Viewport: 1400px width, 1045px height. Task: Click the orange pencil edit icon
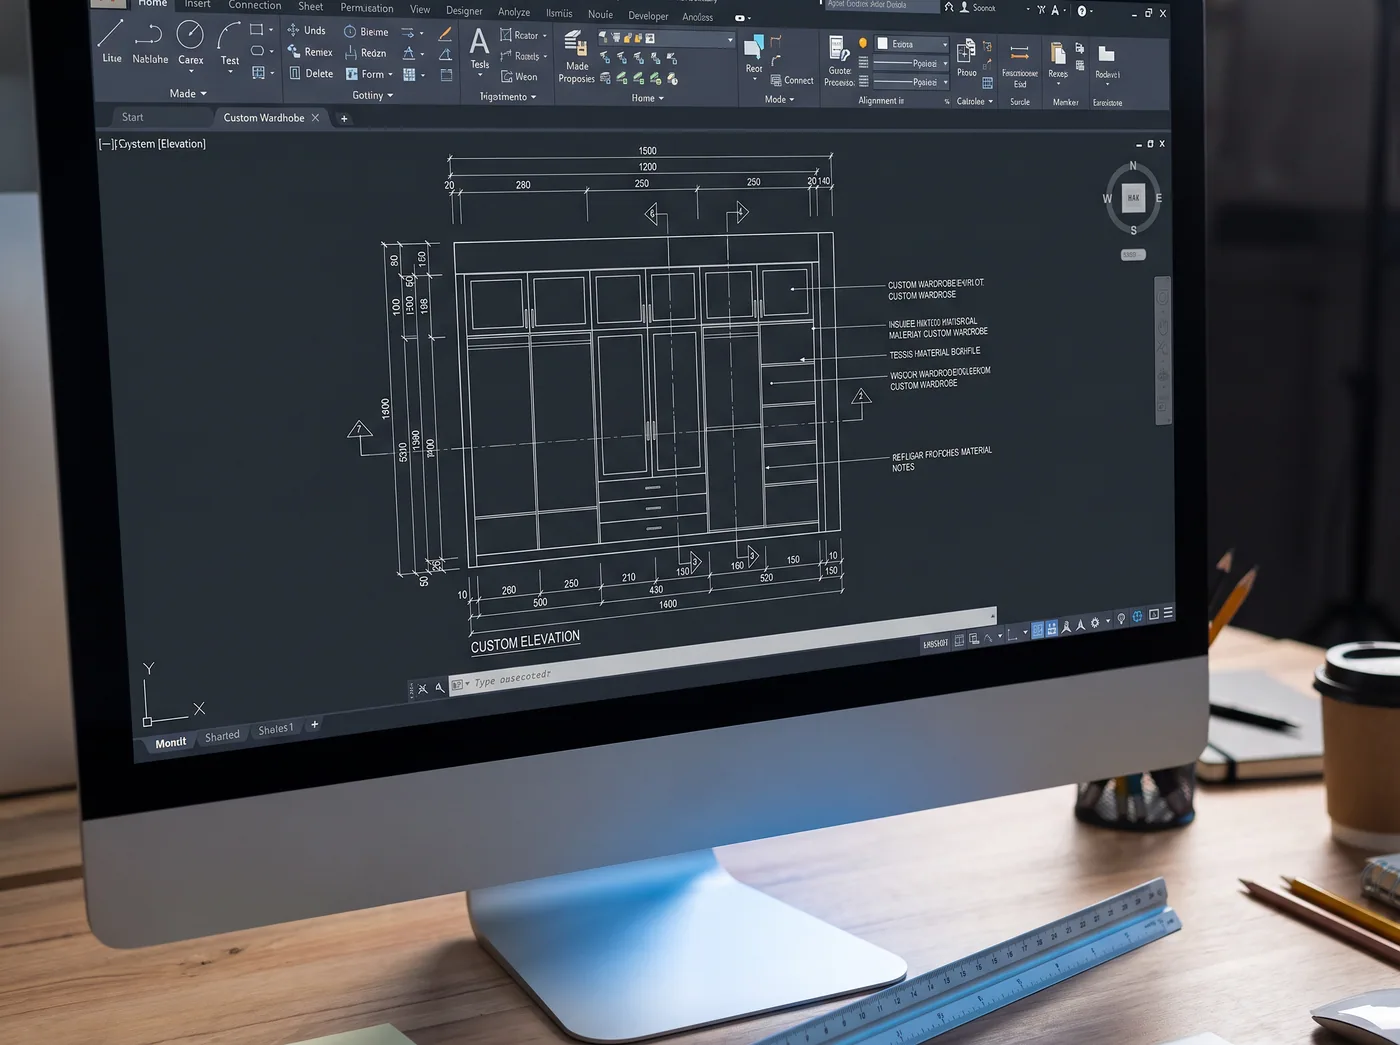pyautogui.click(x=445, y=33)
